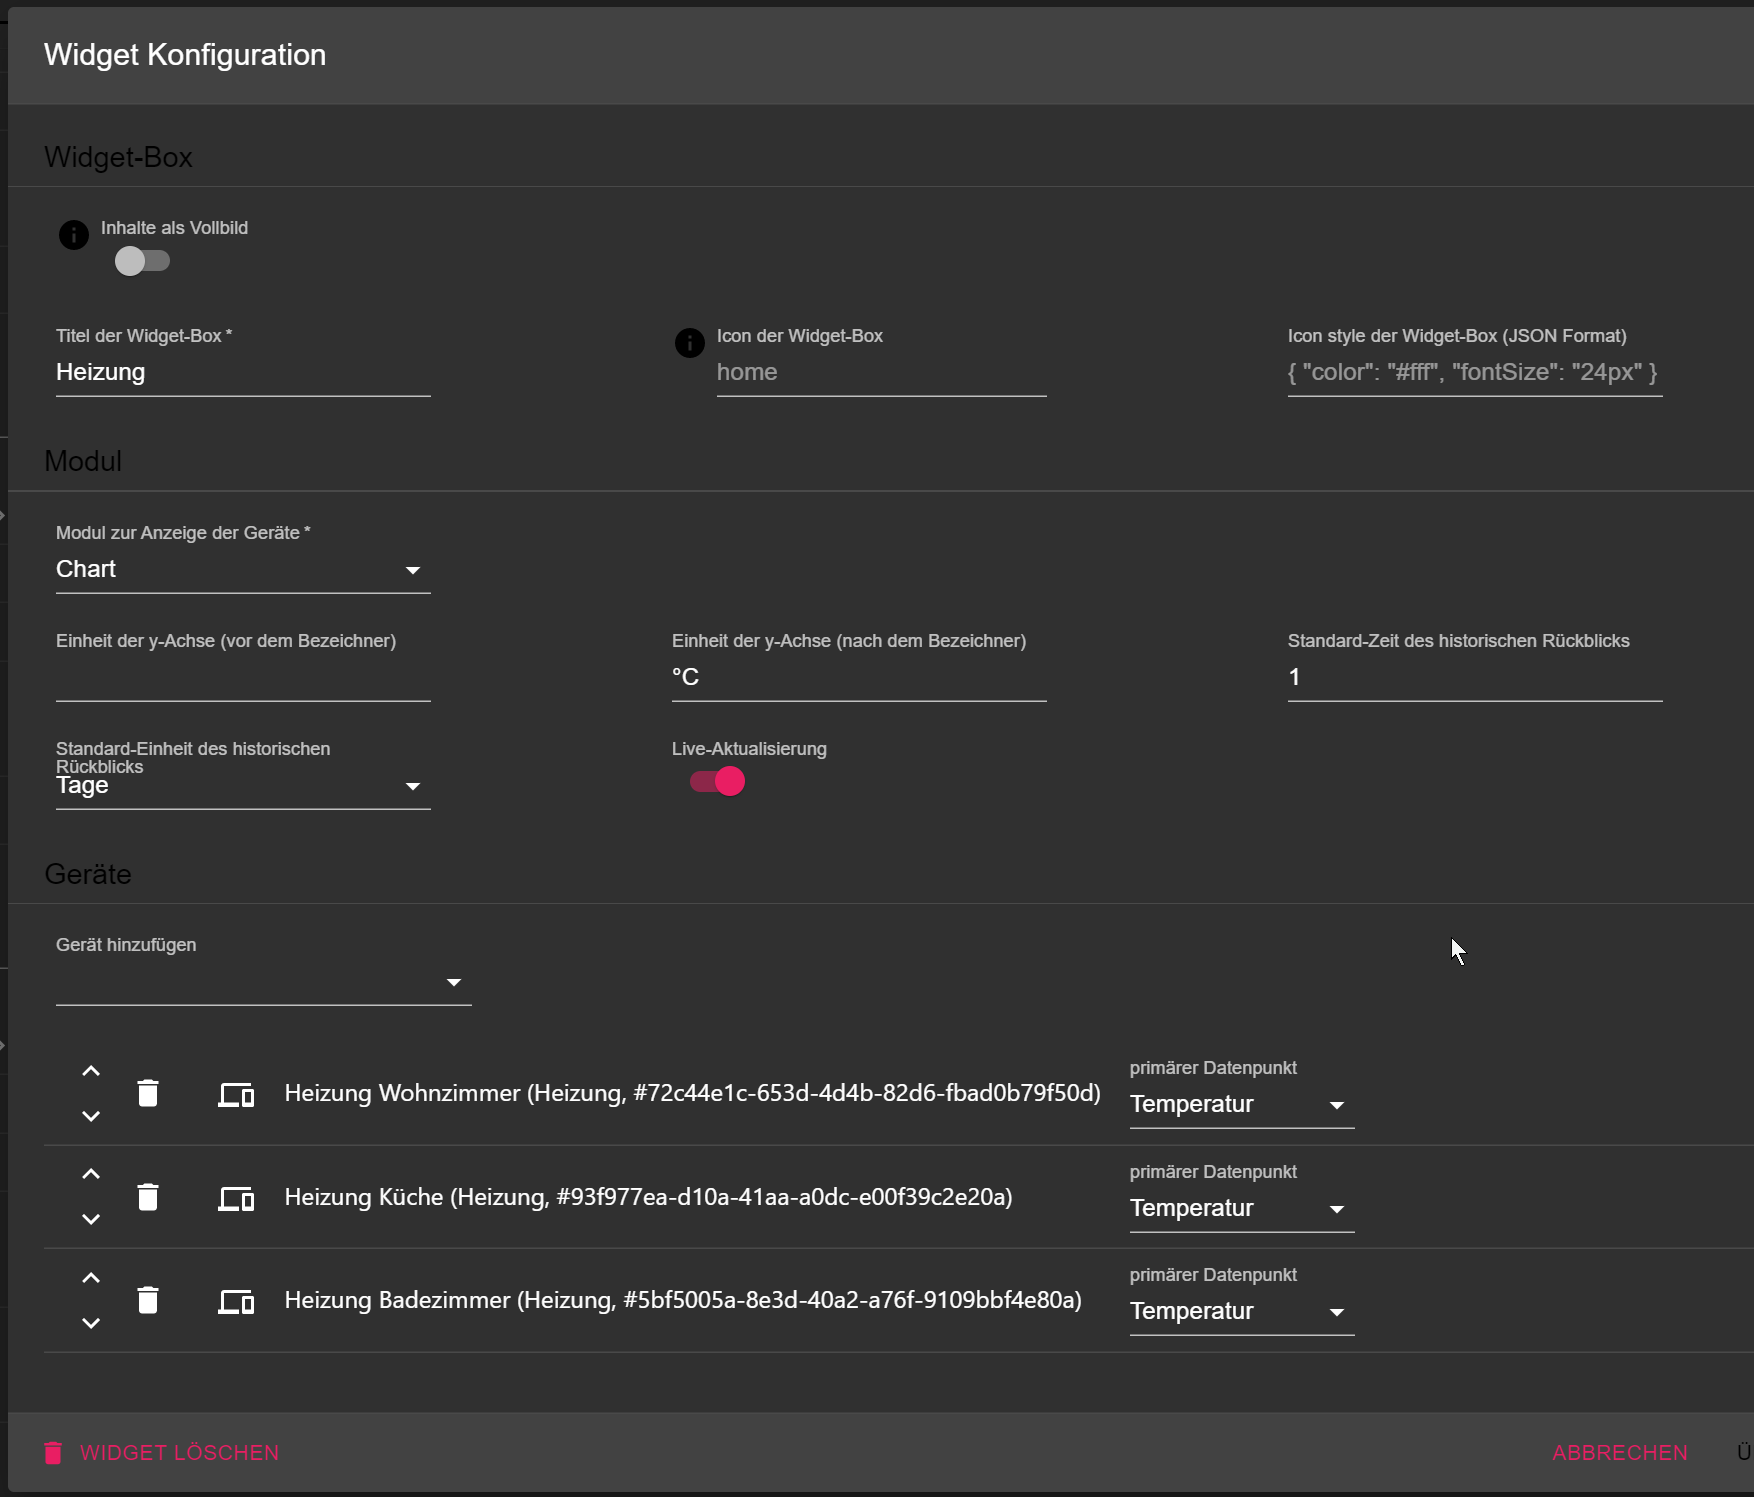
Task: Click device icon of Heizung Badezimmer
Action: click(x=236, y=1301)
